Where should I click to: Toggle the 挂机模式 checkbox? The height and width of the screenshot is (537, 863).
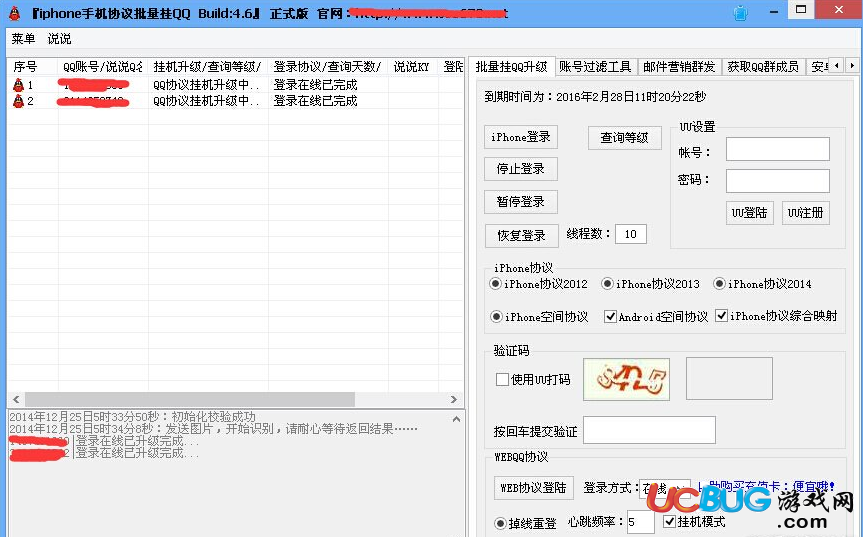pos(669,522)
